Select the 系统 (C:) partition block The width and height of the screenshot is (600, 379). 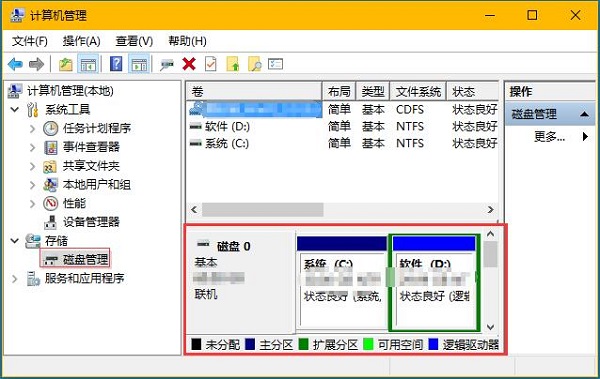pyautogui.click(x=342, y=282)
